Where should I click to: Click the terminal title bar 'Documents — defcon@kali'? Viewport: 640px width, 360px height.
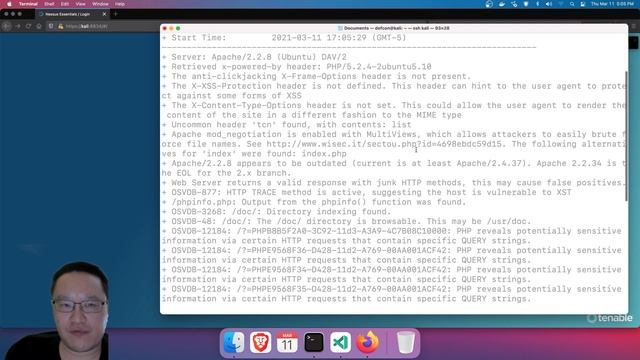394,28
